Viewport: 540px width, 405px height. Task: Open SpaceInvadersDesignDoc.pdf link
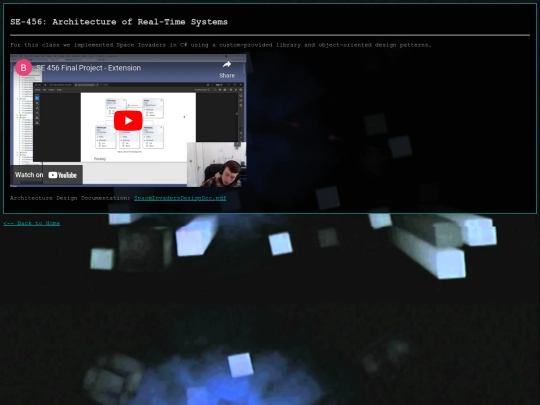tap(180, 198)
